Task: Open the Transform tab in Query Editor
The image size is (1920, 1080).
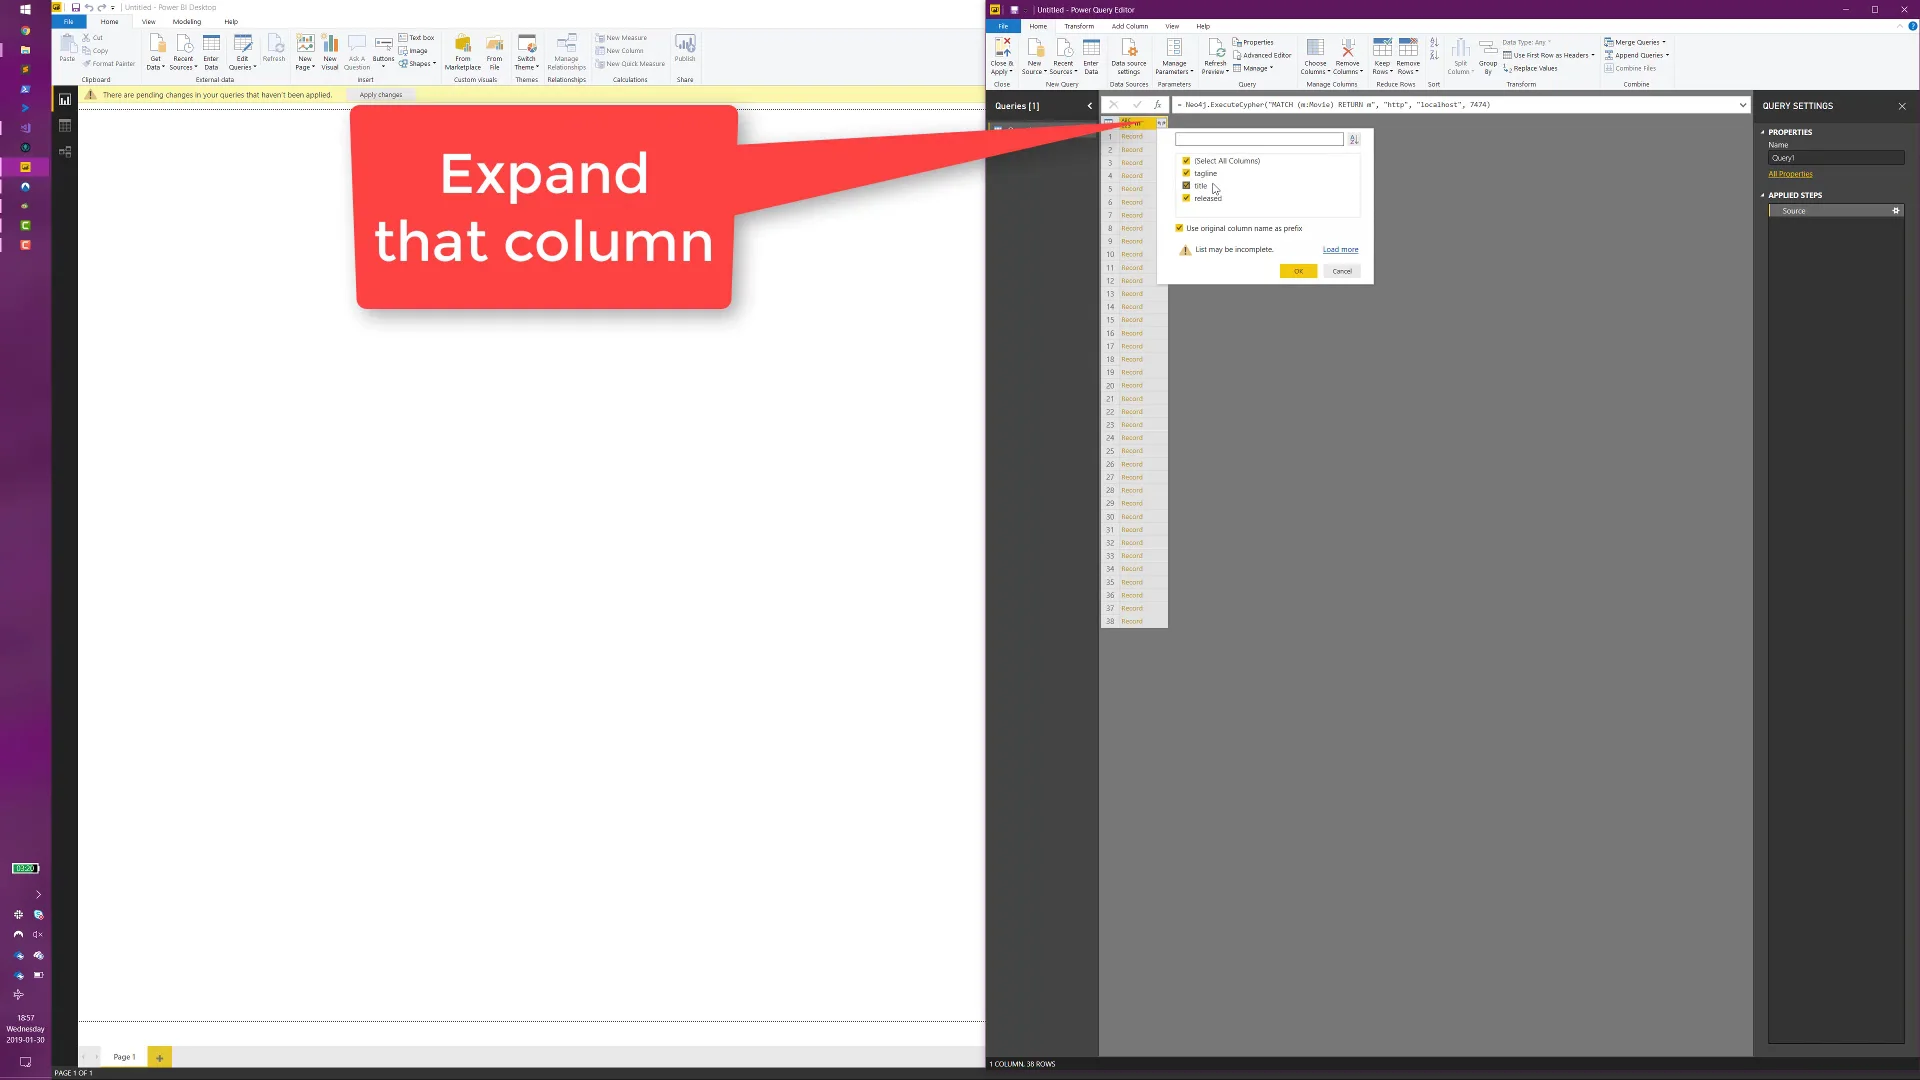Action: (1079, 26)
